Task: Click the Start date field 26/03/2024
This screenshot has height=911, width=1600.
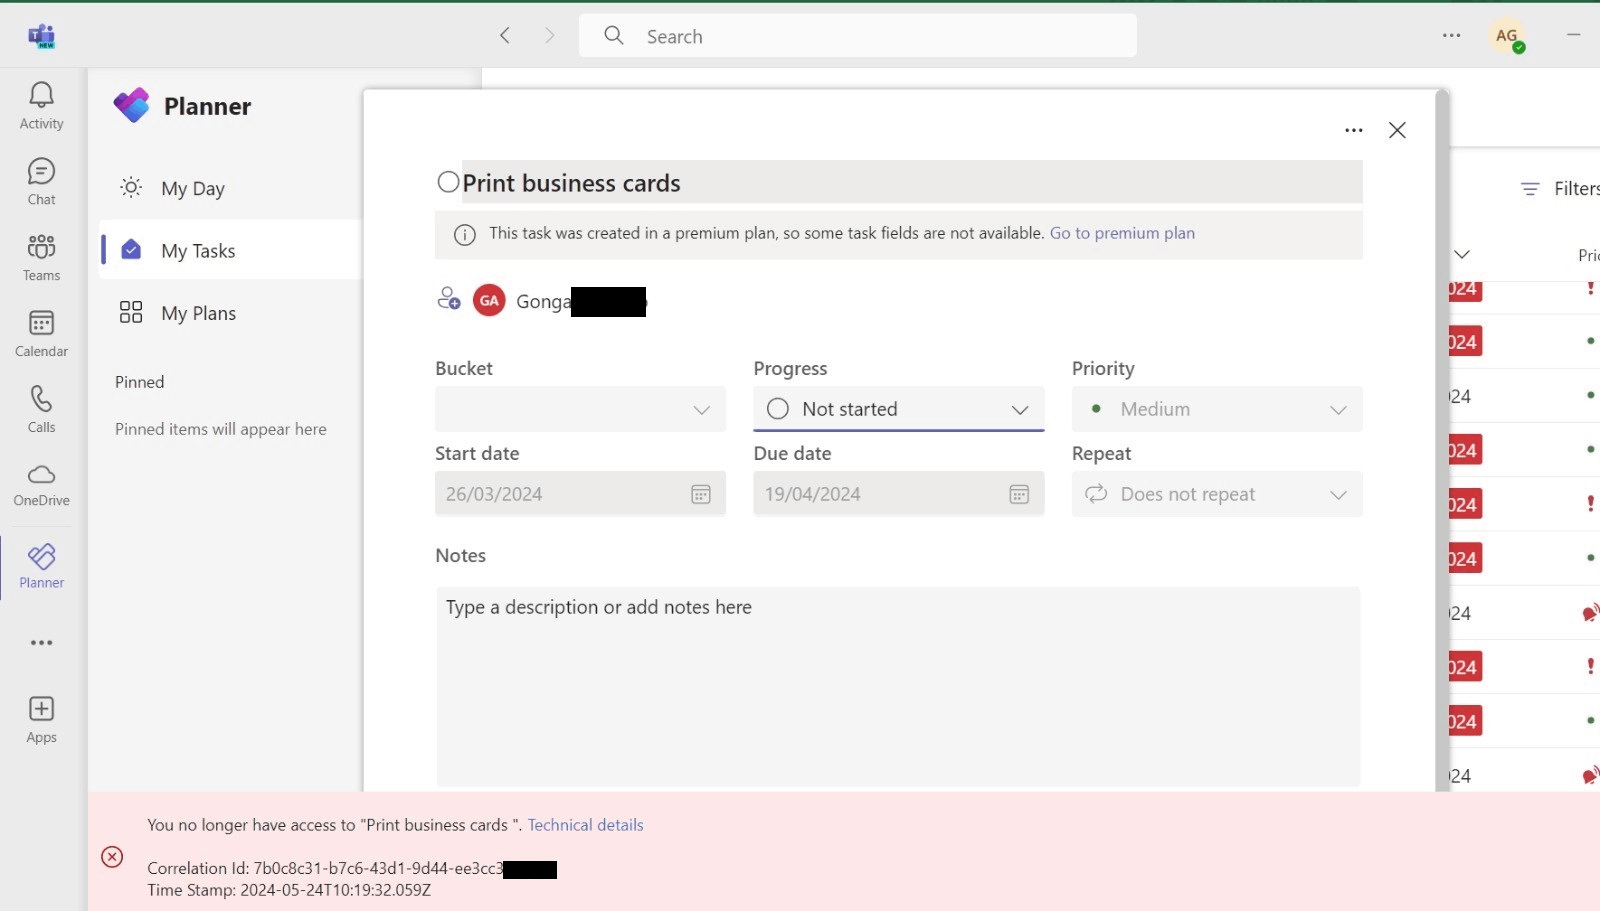Action: click(580, 494)
